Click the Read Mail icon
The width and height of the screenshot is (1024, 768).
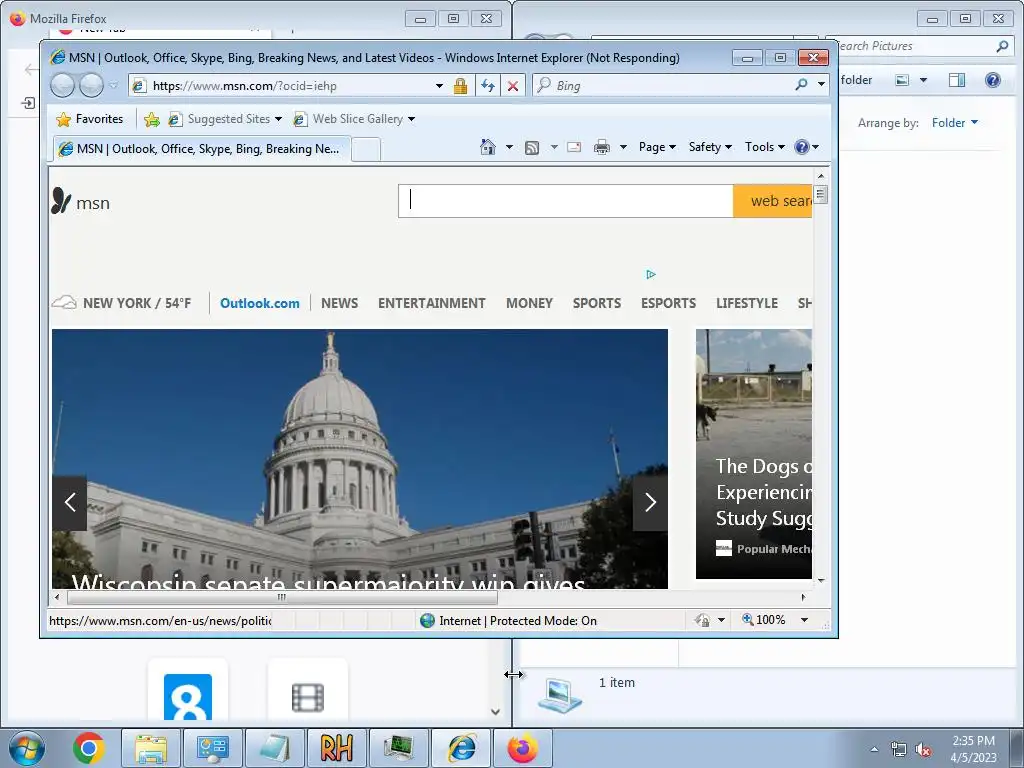coord(574,147)
